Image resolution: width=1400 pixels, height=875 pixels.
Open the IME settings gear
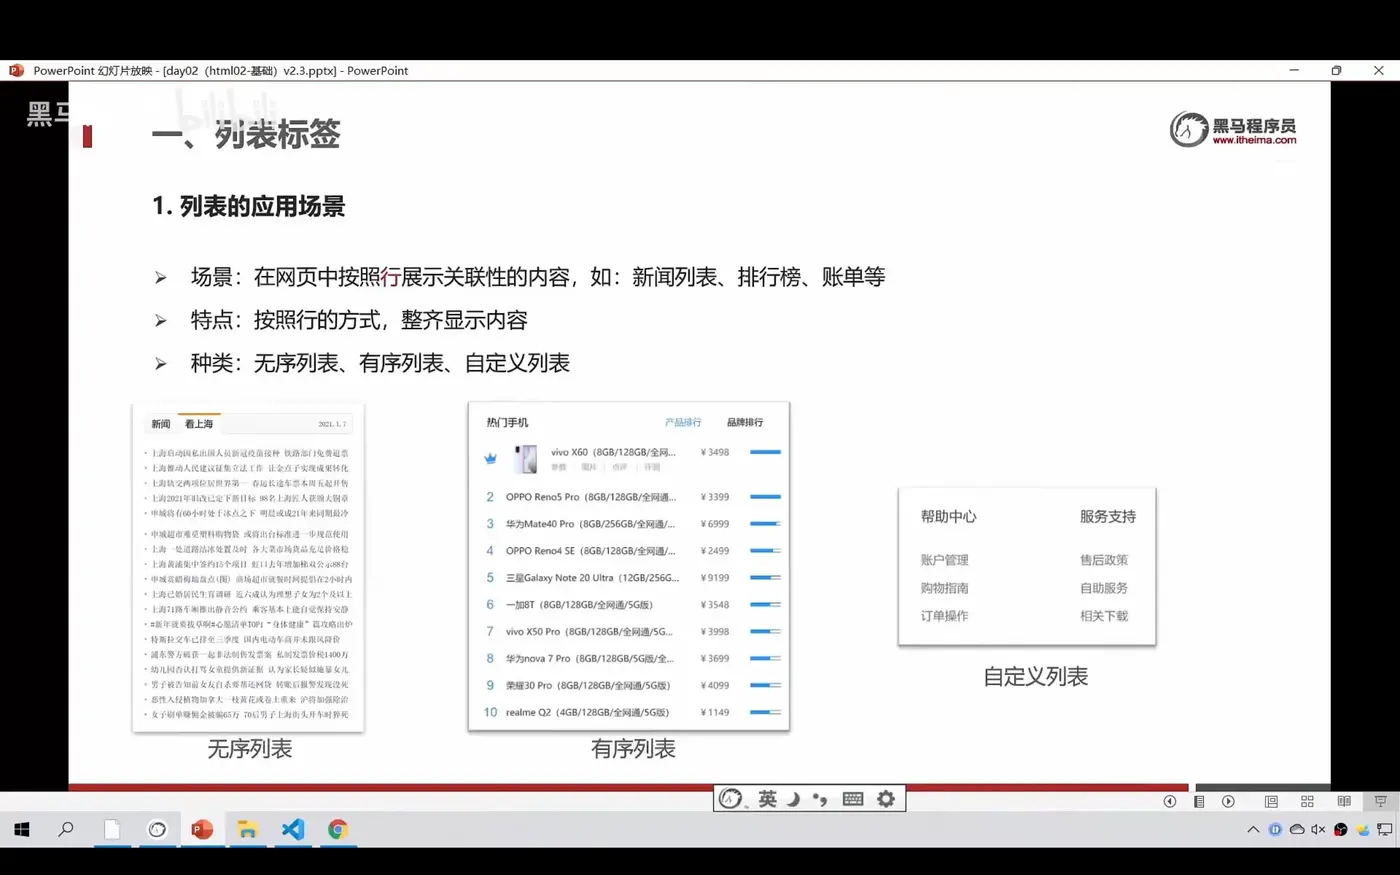click(x=886, y=798)
